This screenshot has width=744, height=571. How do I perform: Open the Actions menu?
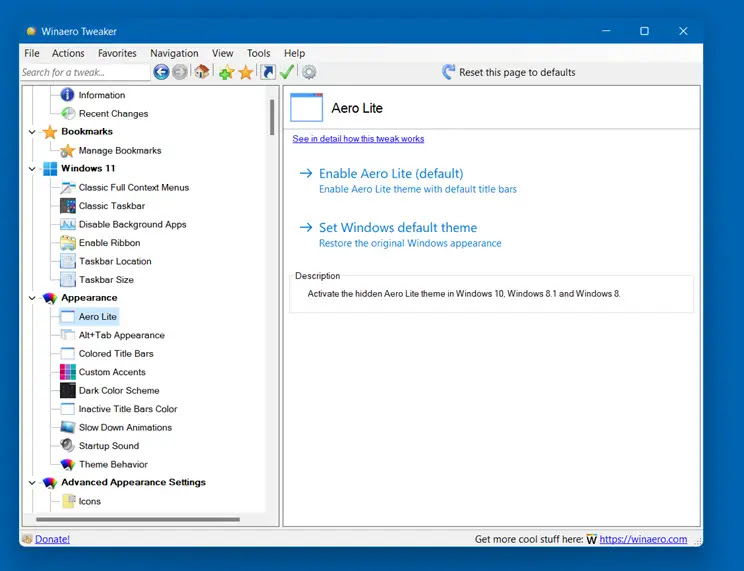point(68,53)
